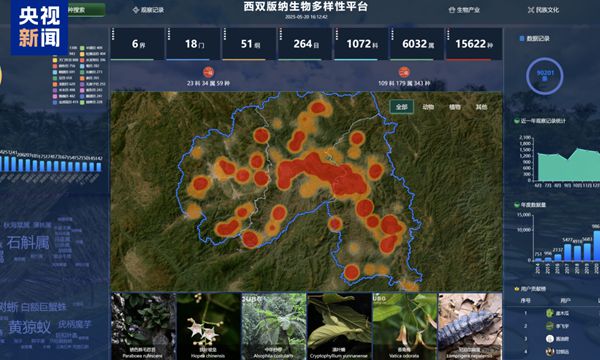Open the 生物产业 section icon

coord(452,10)
